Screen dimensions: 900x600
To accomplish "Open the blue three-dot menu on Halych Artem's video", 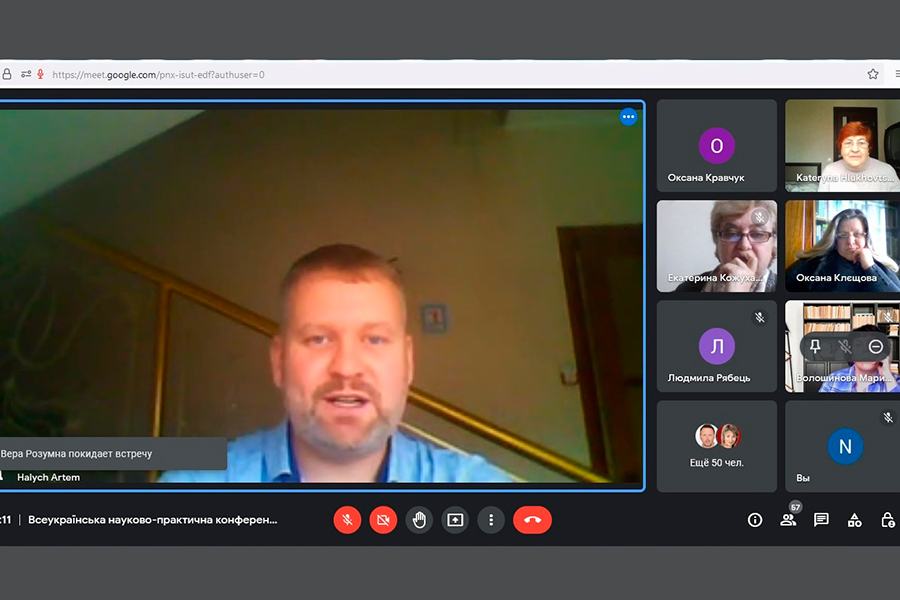I will tap(629, 117).
